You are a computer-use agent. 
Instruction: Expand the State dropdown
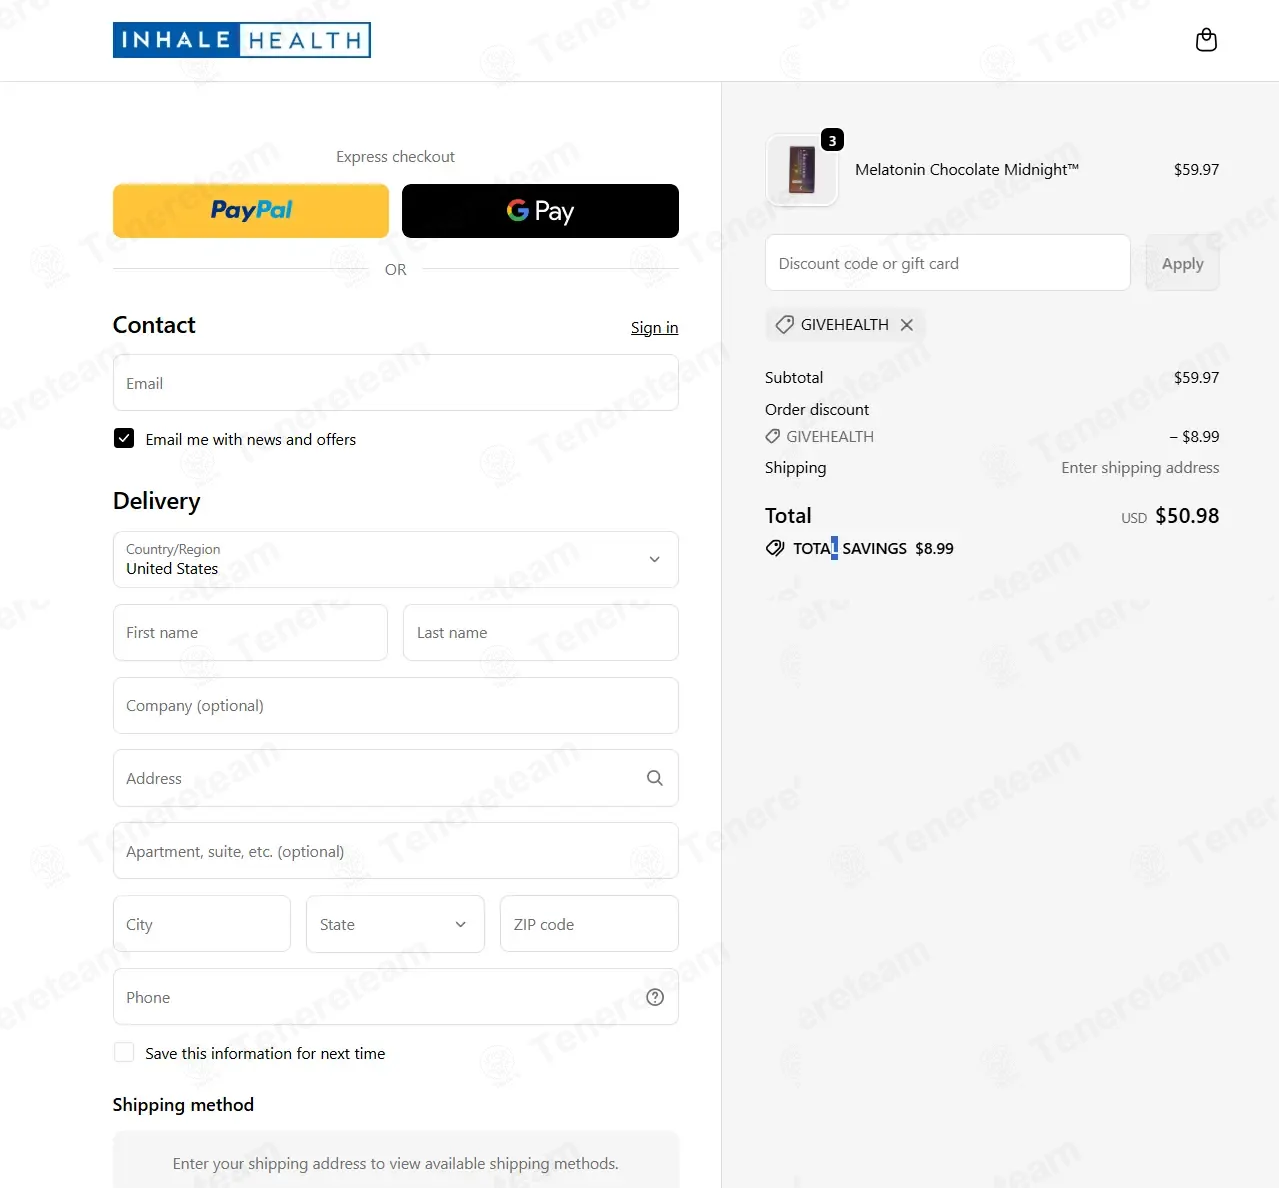click(395, 924)
